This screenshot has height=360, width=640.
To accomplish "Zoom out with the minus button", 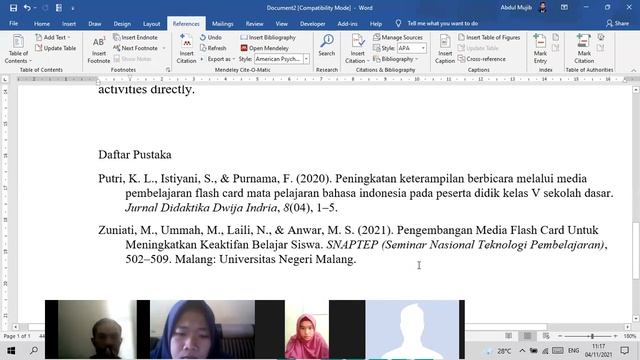I will click(560, 336).
